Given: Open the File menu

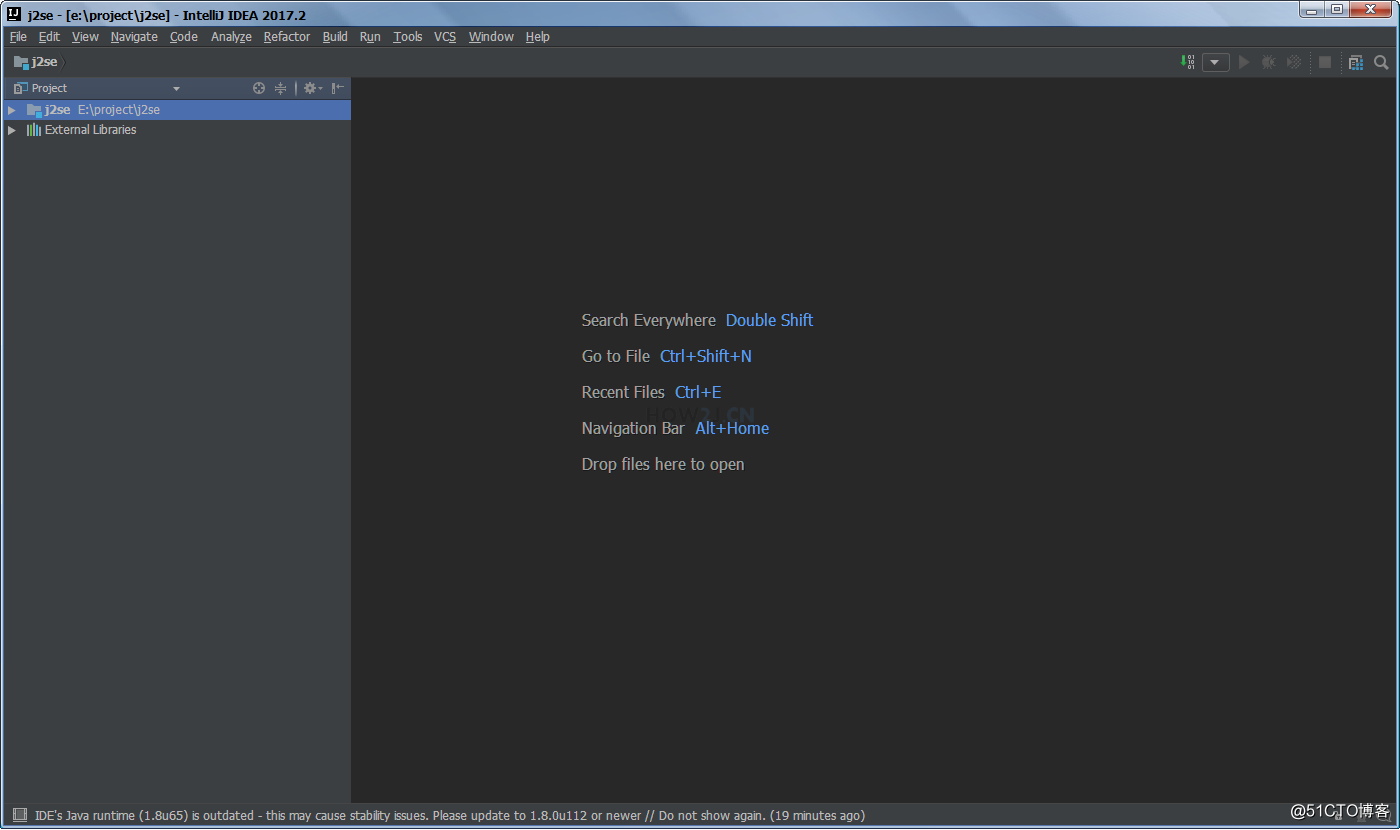Looking at the screenshot, I should (x=18, y=37).
